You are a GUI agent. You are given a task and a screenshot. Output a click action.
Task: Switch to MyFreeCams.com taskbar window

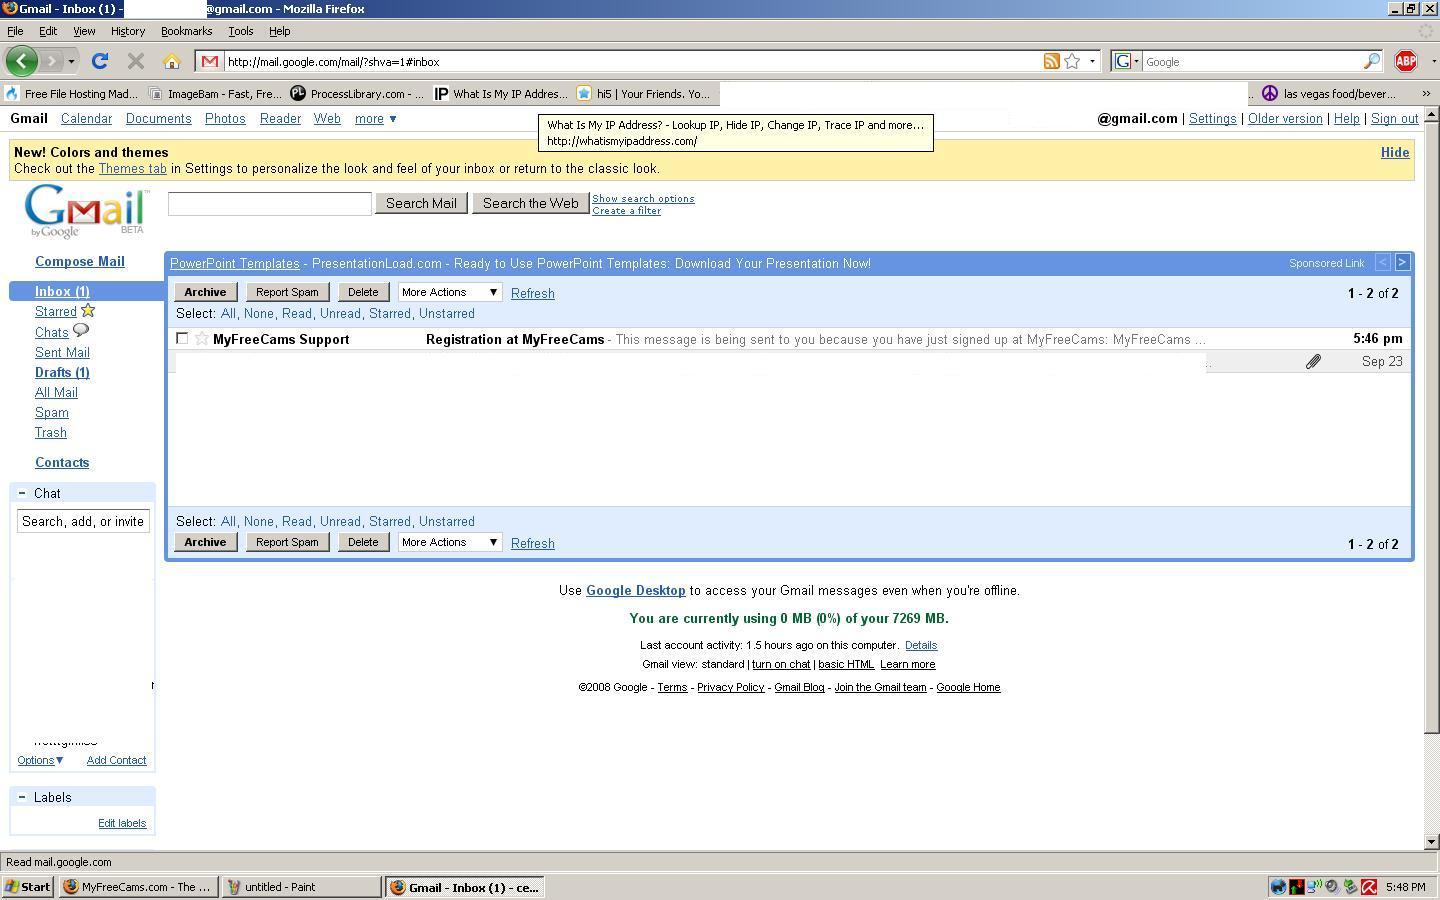[138, 886]
